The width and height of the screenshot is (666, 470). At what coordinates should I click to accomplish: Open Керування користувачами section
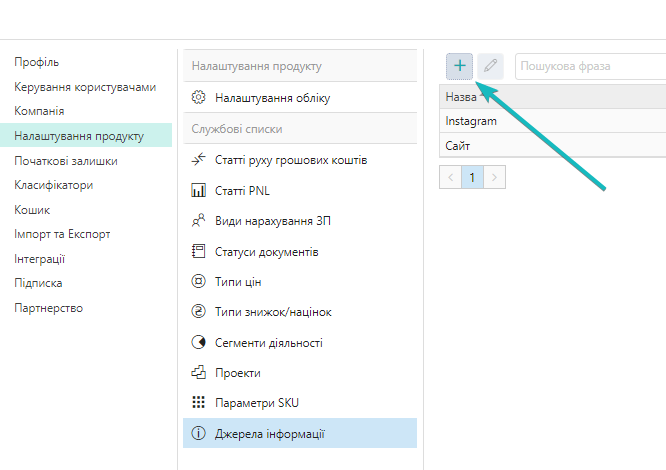[85, 87]
